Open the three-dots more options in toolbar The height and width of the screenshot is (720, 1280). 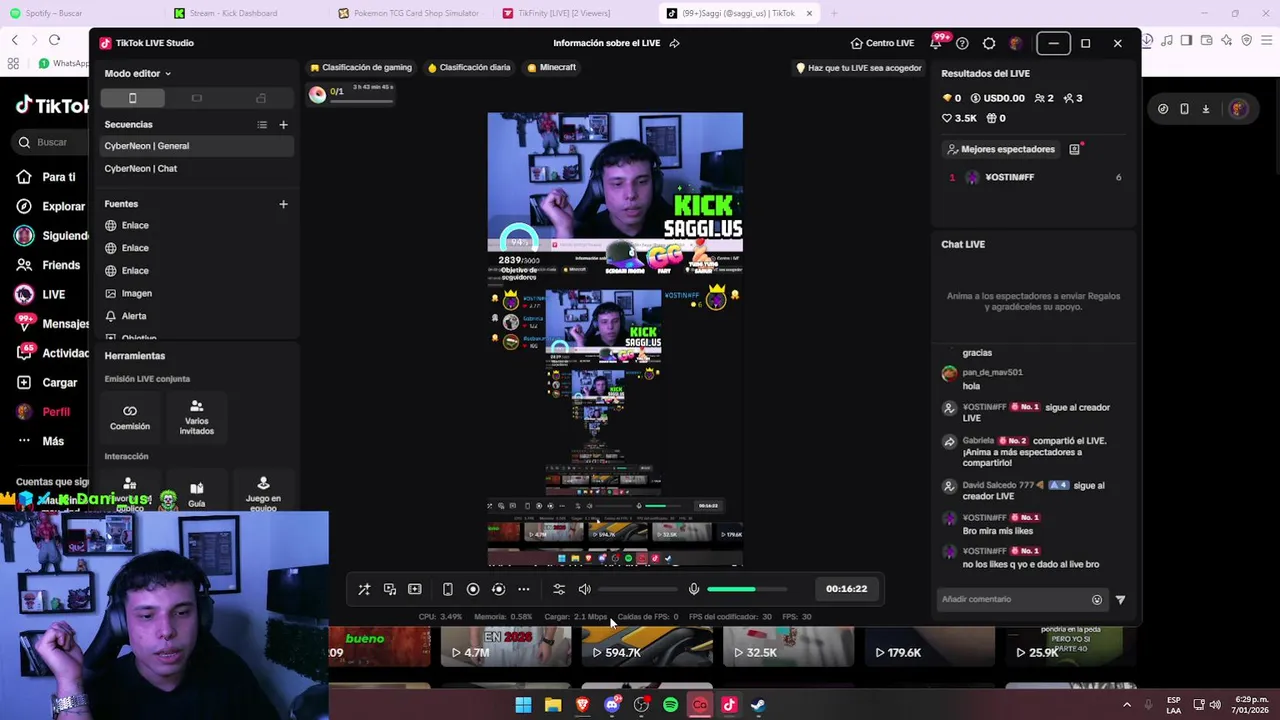click(x=523, y=589)
